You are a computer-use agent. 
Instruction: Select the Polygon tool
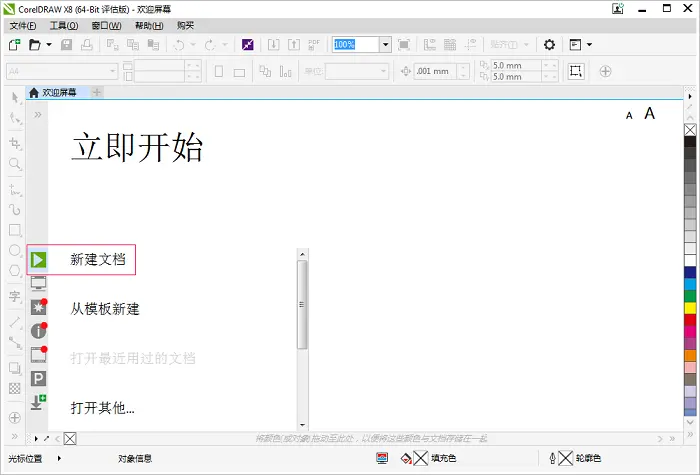tap(15, 271)
